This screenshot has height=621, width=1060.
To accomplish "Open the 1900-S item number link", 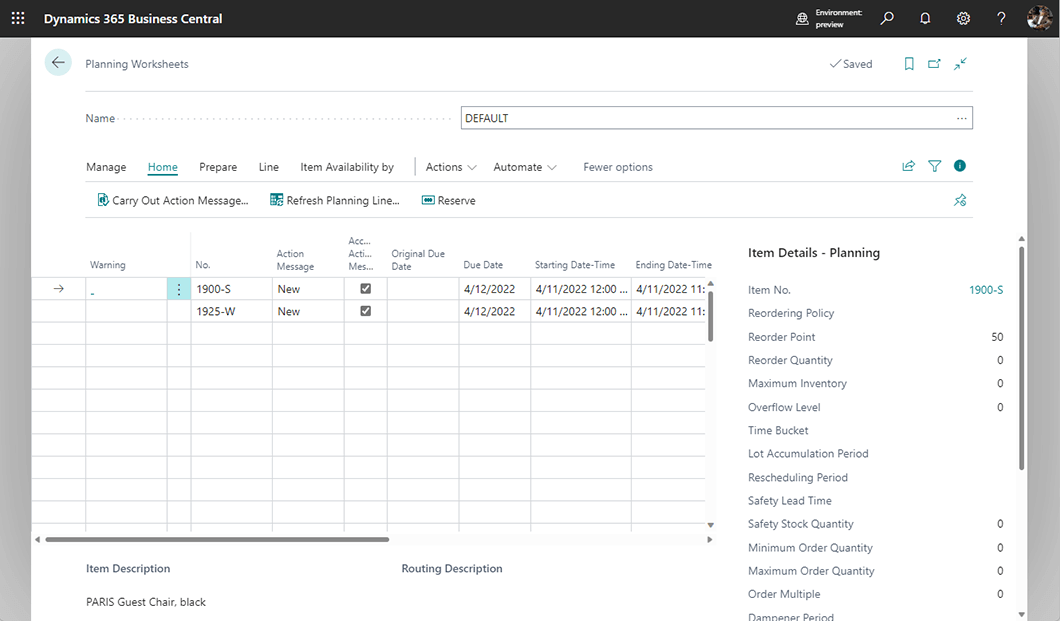I will point(985,290).
